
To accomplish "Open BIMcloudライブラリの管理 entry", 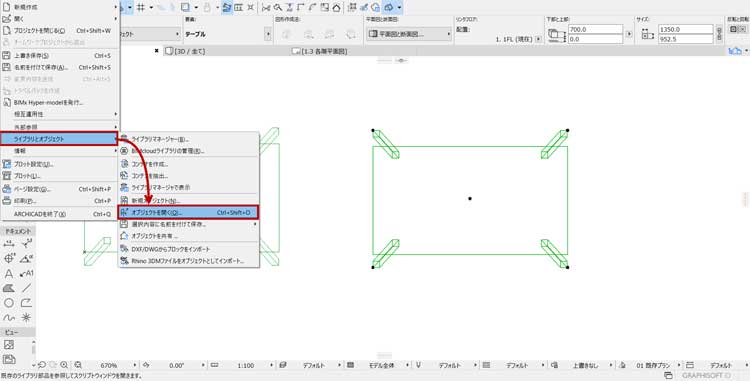I will tap(188, 151).
